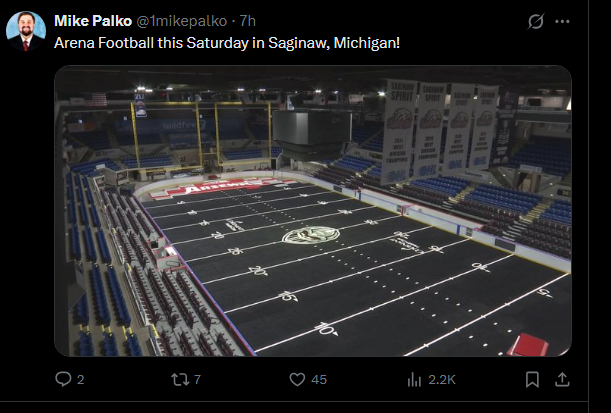Open view analytics bar chart icon
This screenshot has height=413, width=611.
[x=415, y=380]
